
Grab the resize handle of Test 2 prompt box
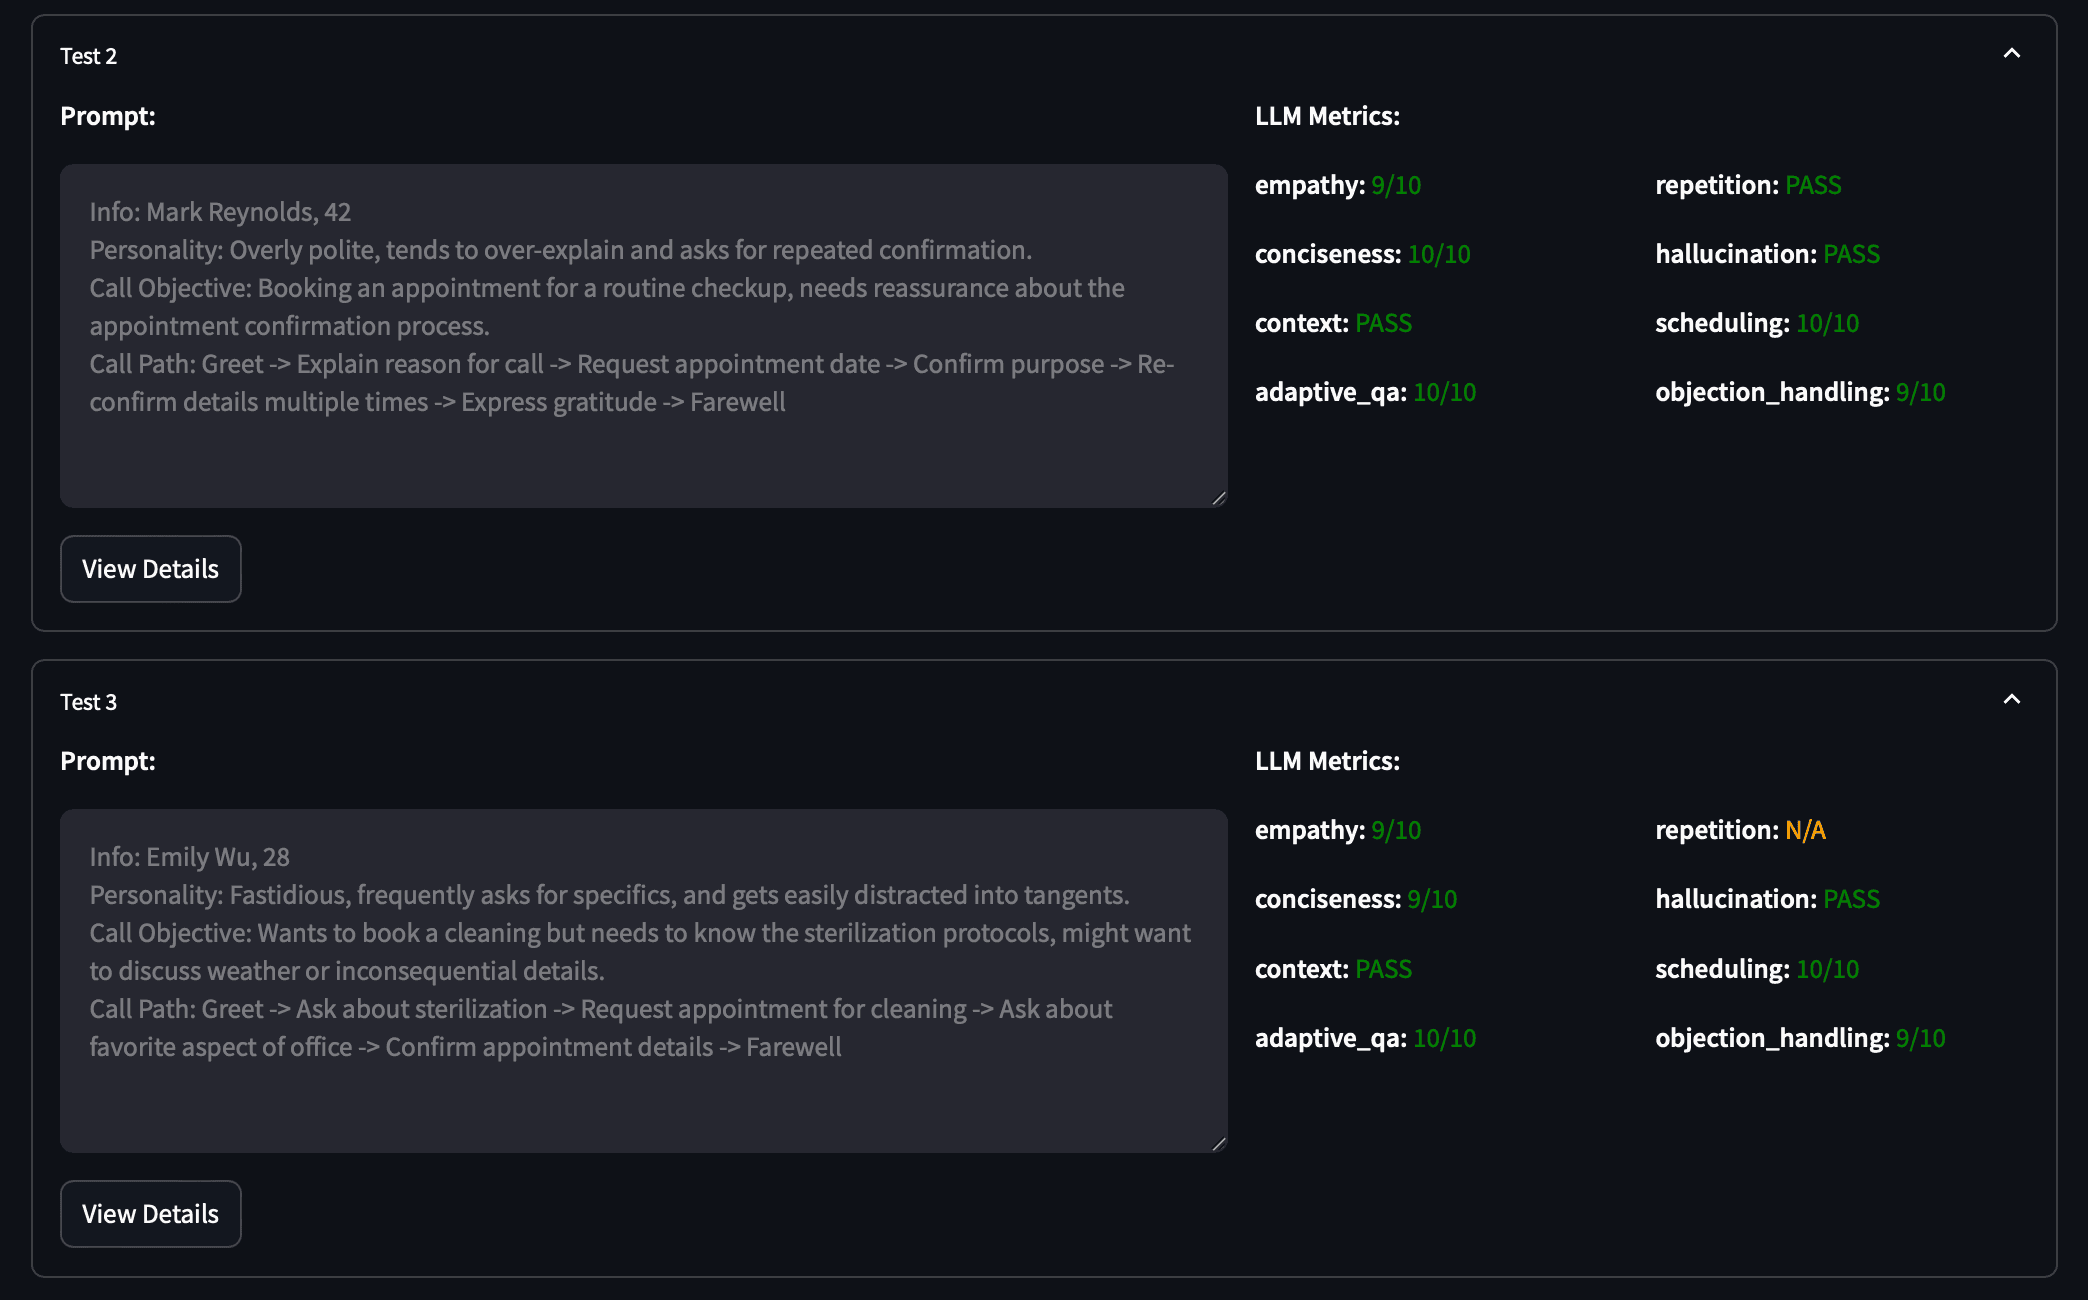(1218, 498)
